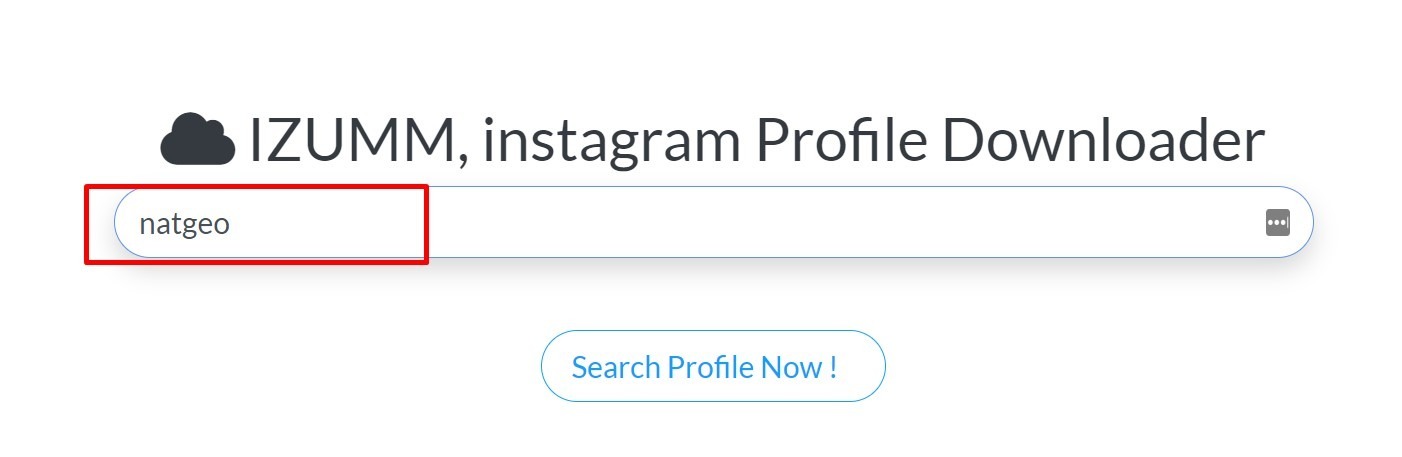Click the "natgeo" text in the field
Viewport: 1402px width, 457px height.
185,224
